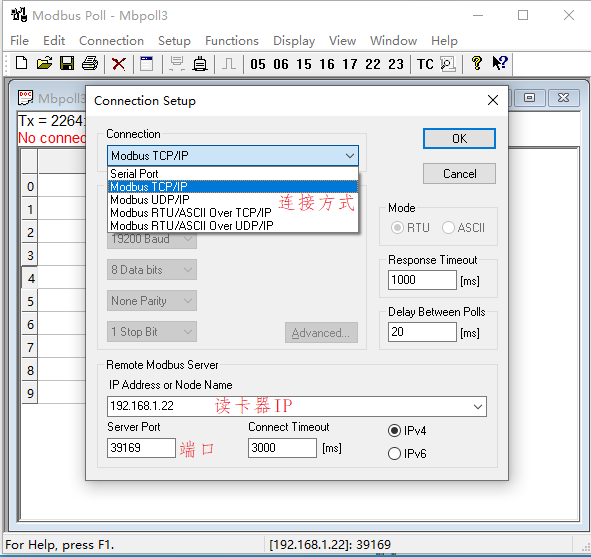The width and height of the screenshot is (591, 557).
Task: Choose Serial Port from connection list
Action: (233, 174)
